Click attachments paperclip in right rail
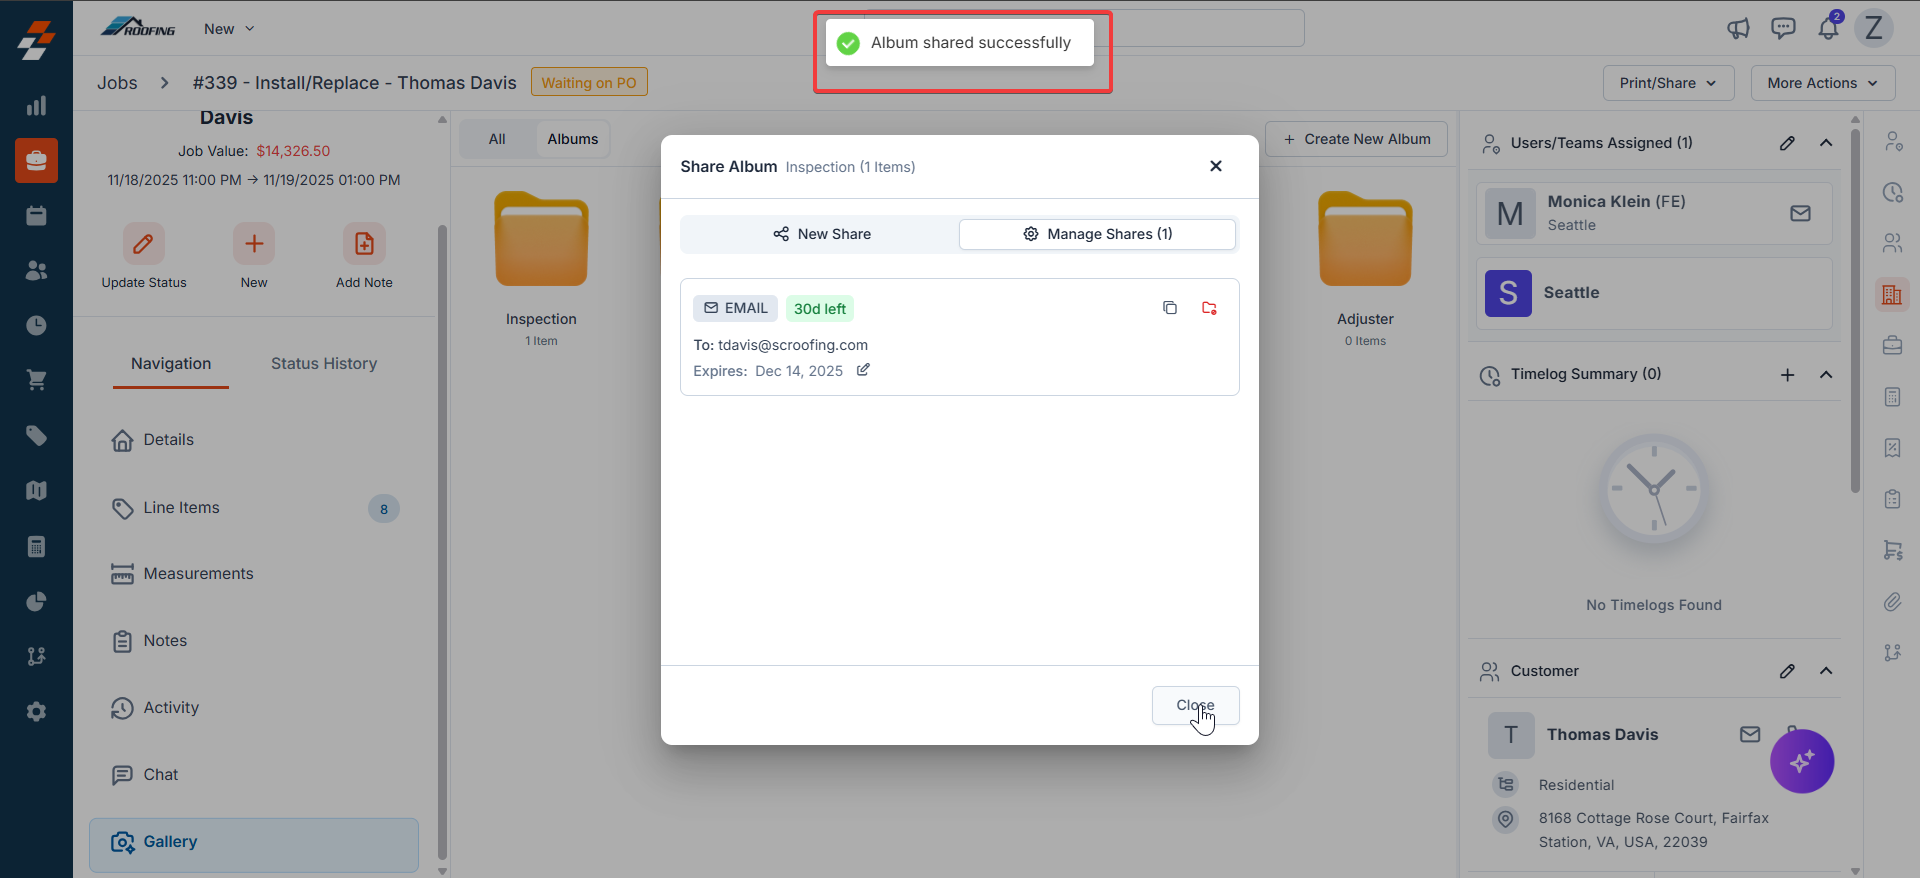This screenshot has height=878, width=1920. tap(1892, 601)
